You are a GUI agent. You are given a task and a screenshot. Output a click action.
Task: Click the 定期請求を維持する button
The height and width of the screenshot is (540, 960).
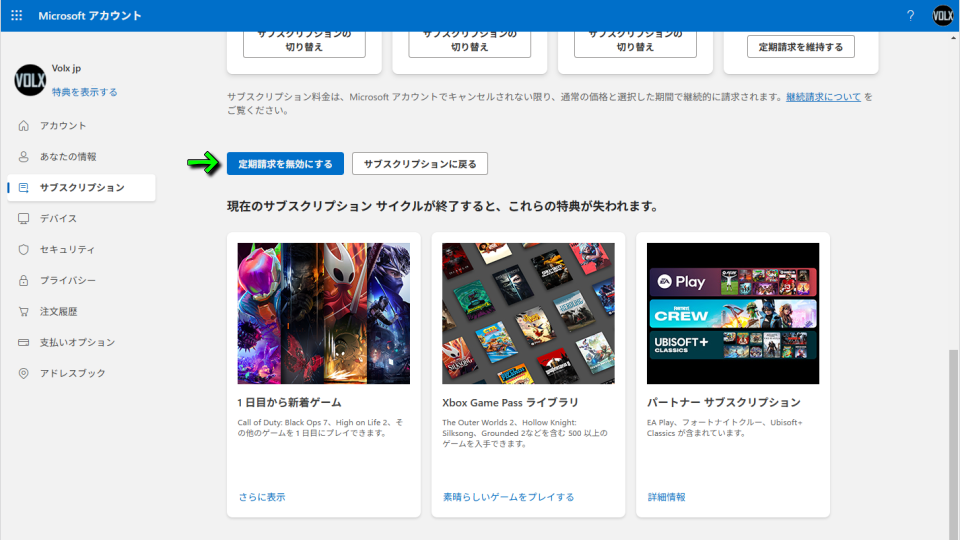pos(800,47)
